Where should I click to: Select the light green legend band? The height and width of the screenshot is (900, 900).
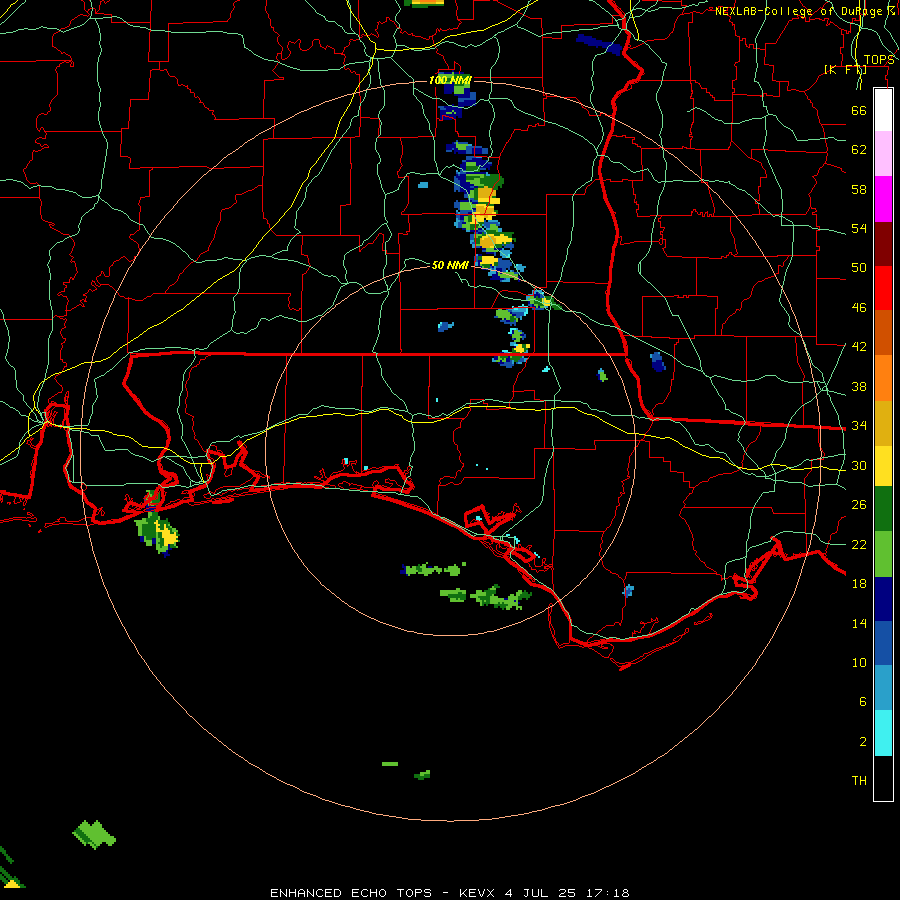point(883,554)
